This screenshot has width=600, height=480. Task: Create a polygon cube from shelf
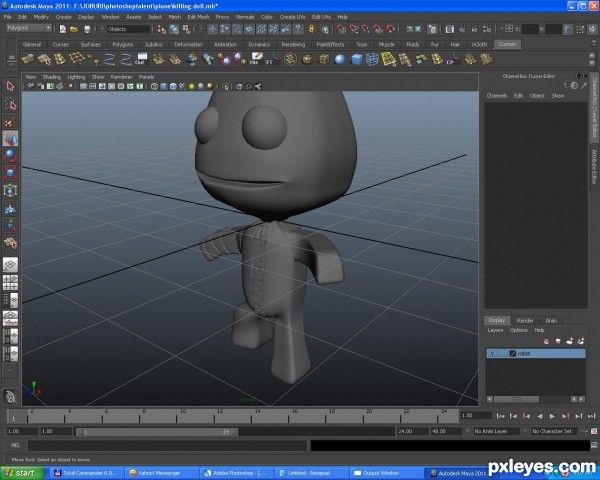[x=356, y=59]
